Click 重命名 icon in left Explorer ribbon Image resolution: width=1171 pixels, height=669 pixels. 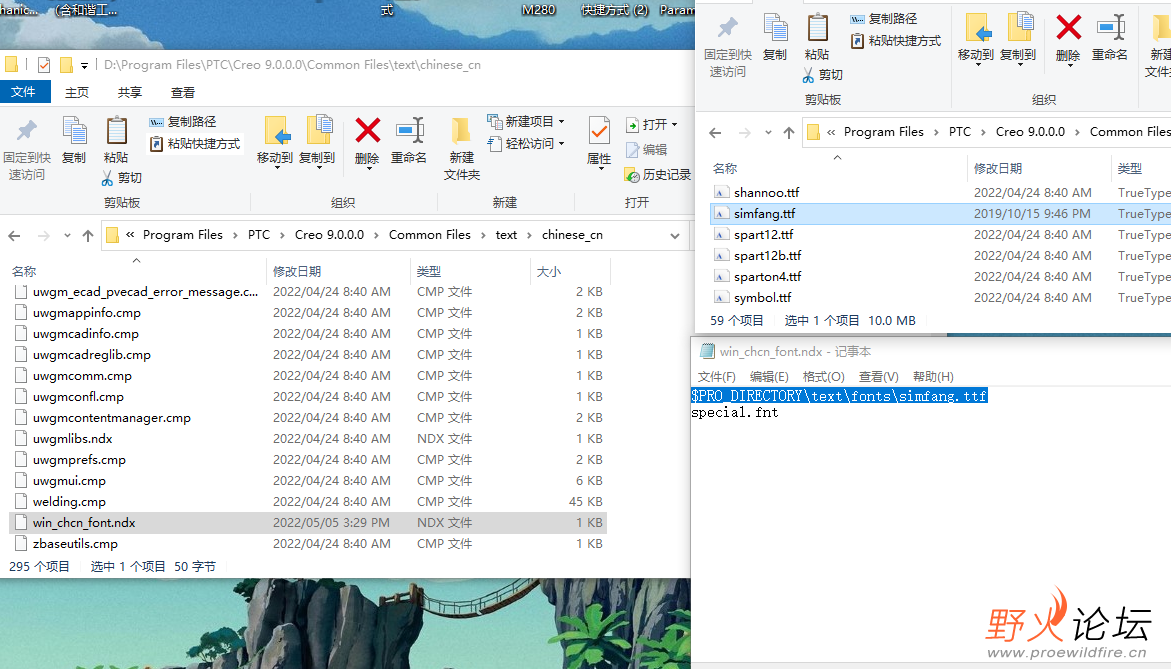click(409, 131)
